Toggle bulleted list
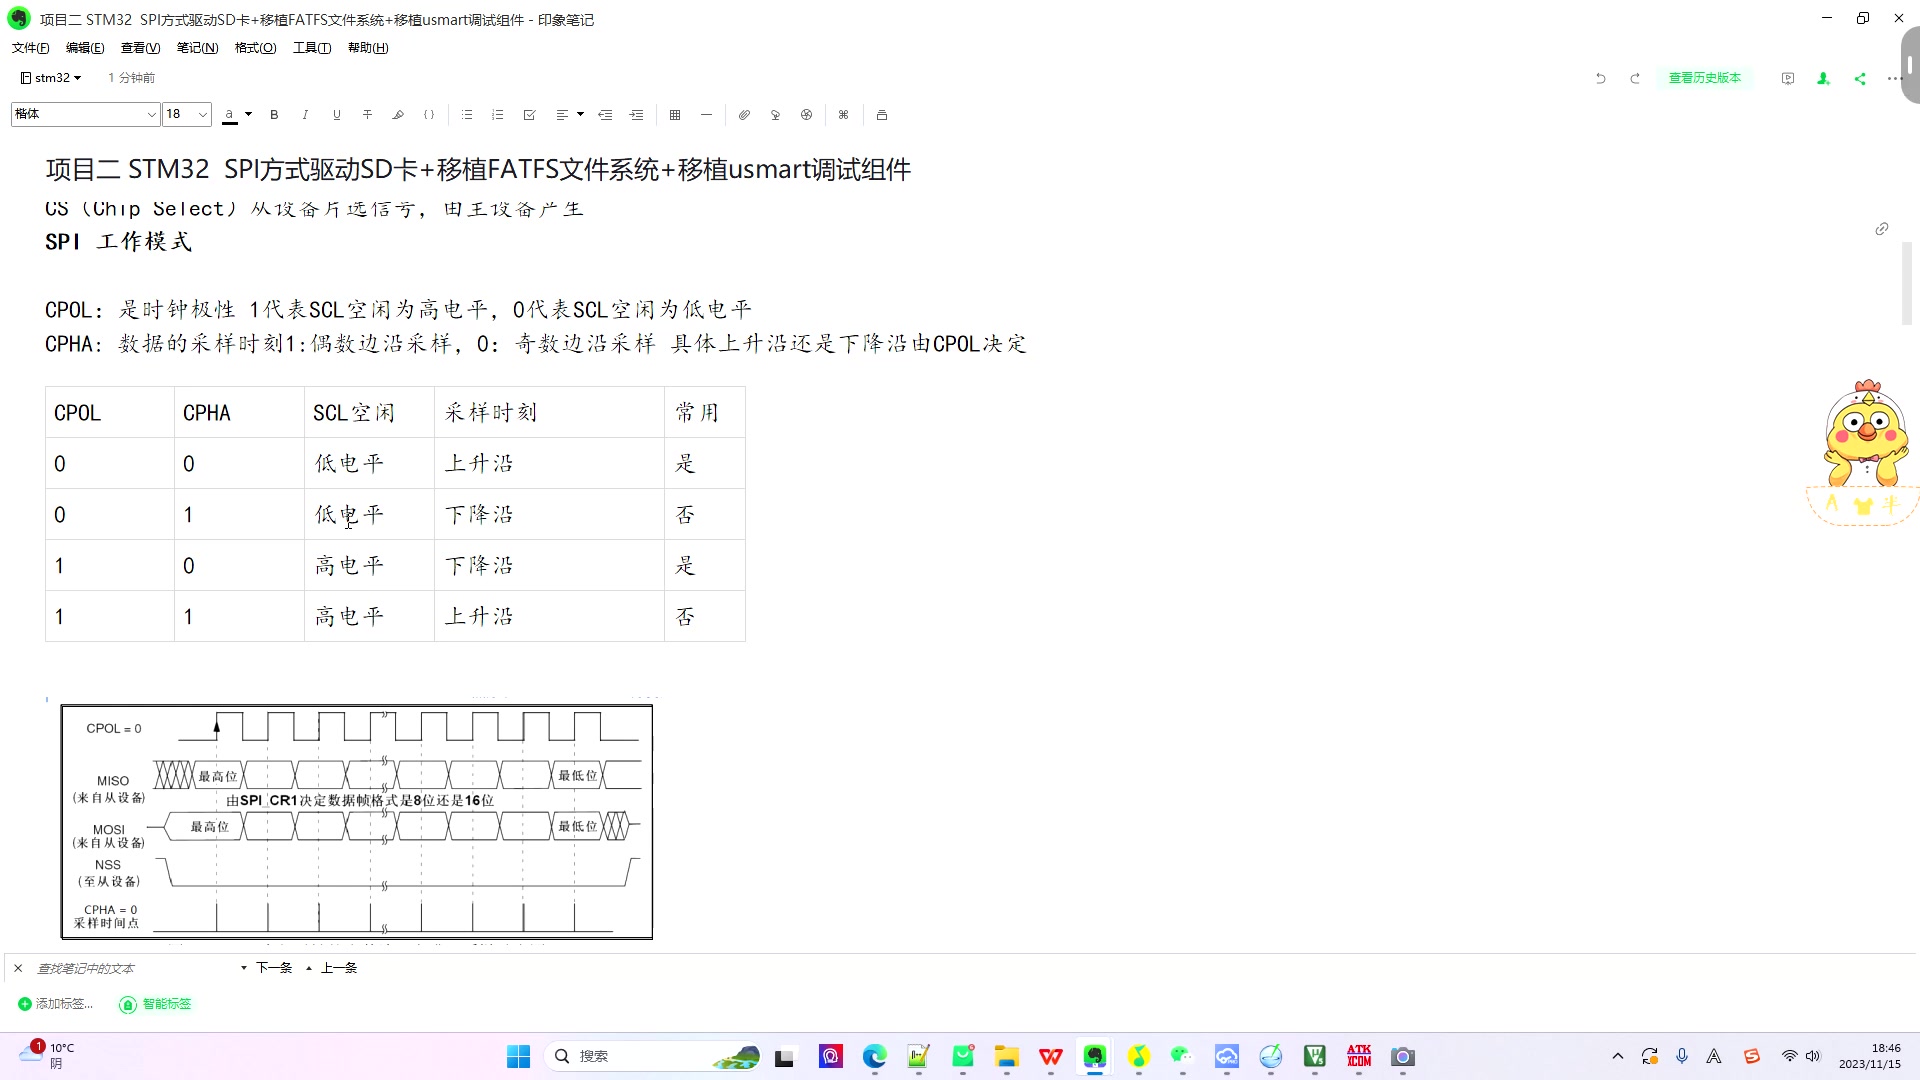 [x=467, y=115]
